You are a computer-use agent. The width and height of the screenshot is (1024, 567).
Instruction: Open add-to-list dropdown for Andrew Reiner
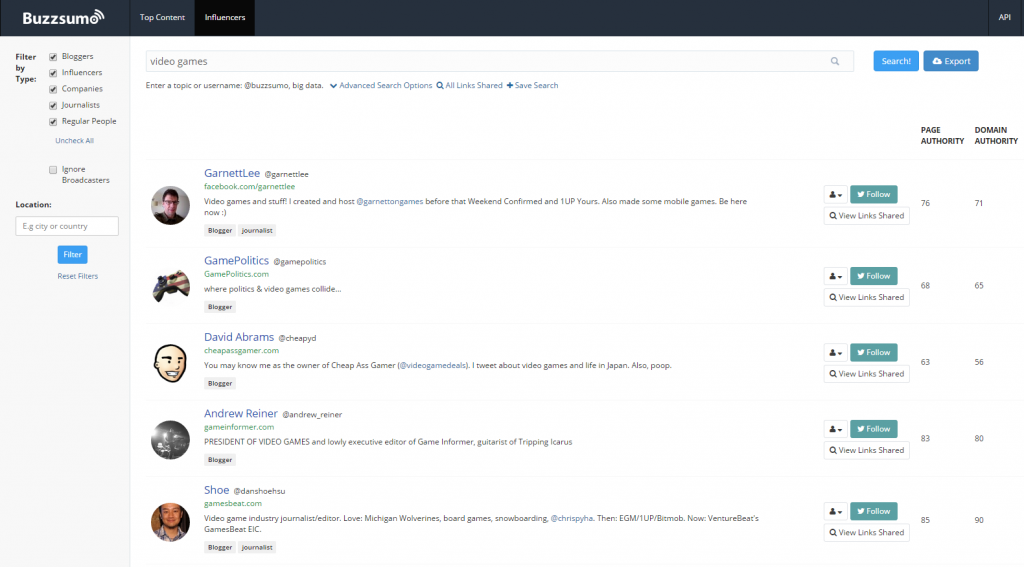(835, 429)
